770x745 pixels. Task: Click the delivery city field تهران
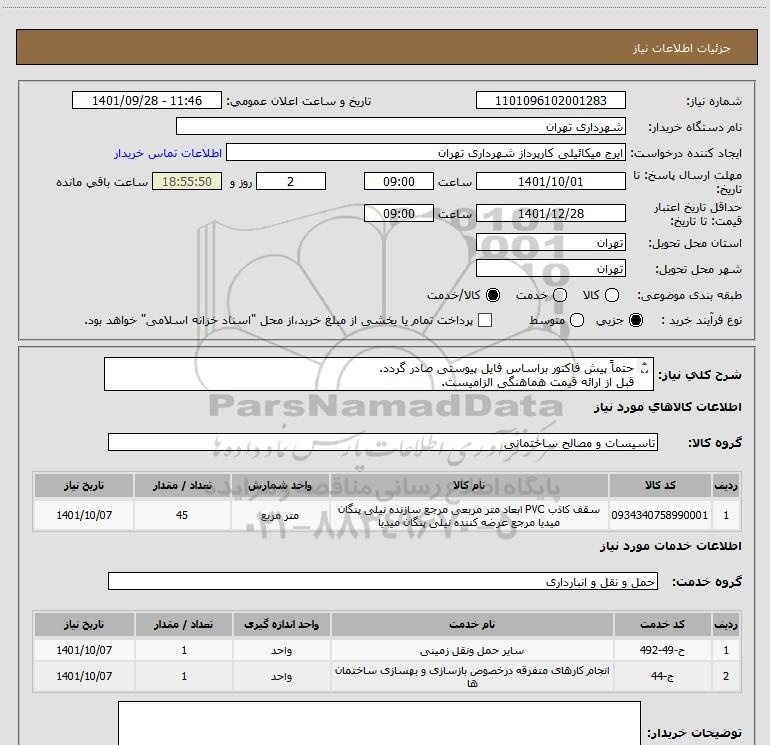click(x=550, y=269)
